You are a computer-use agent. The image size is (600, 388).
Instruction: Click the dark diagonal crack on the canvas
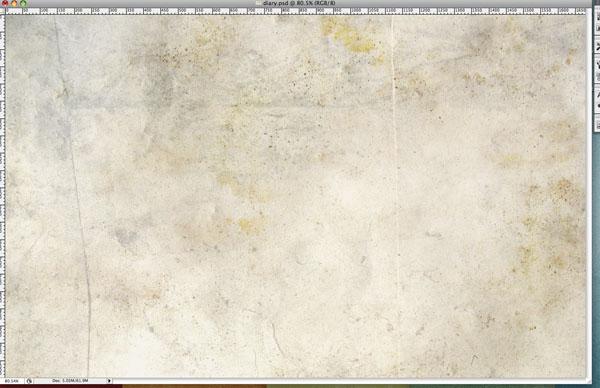pos(77,191)
